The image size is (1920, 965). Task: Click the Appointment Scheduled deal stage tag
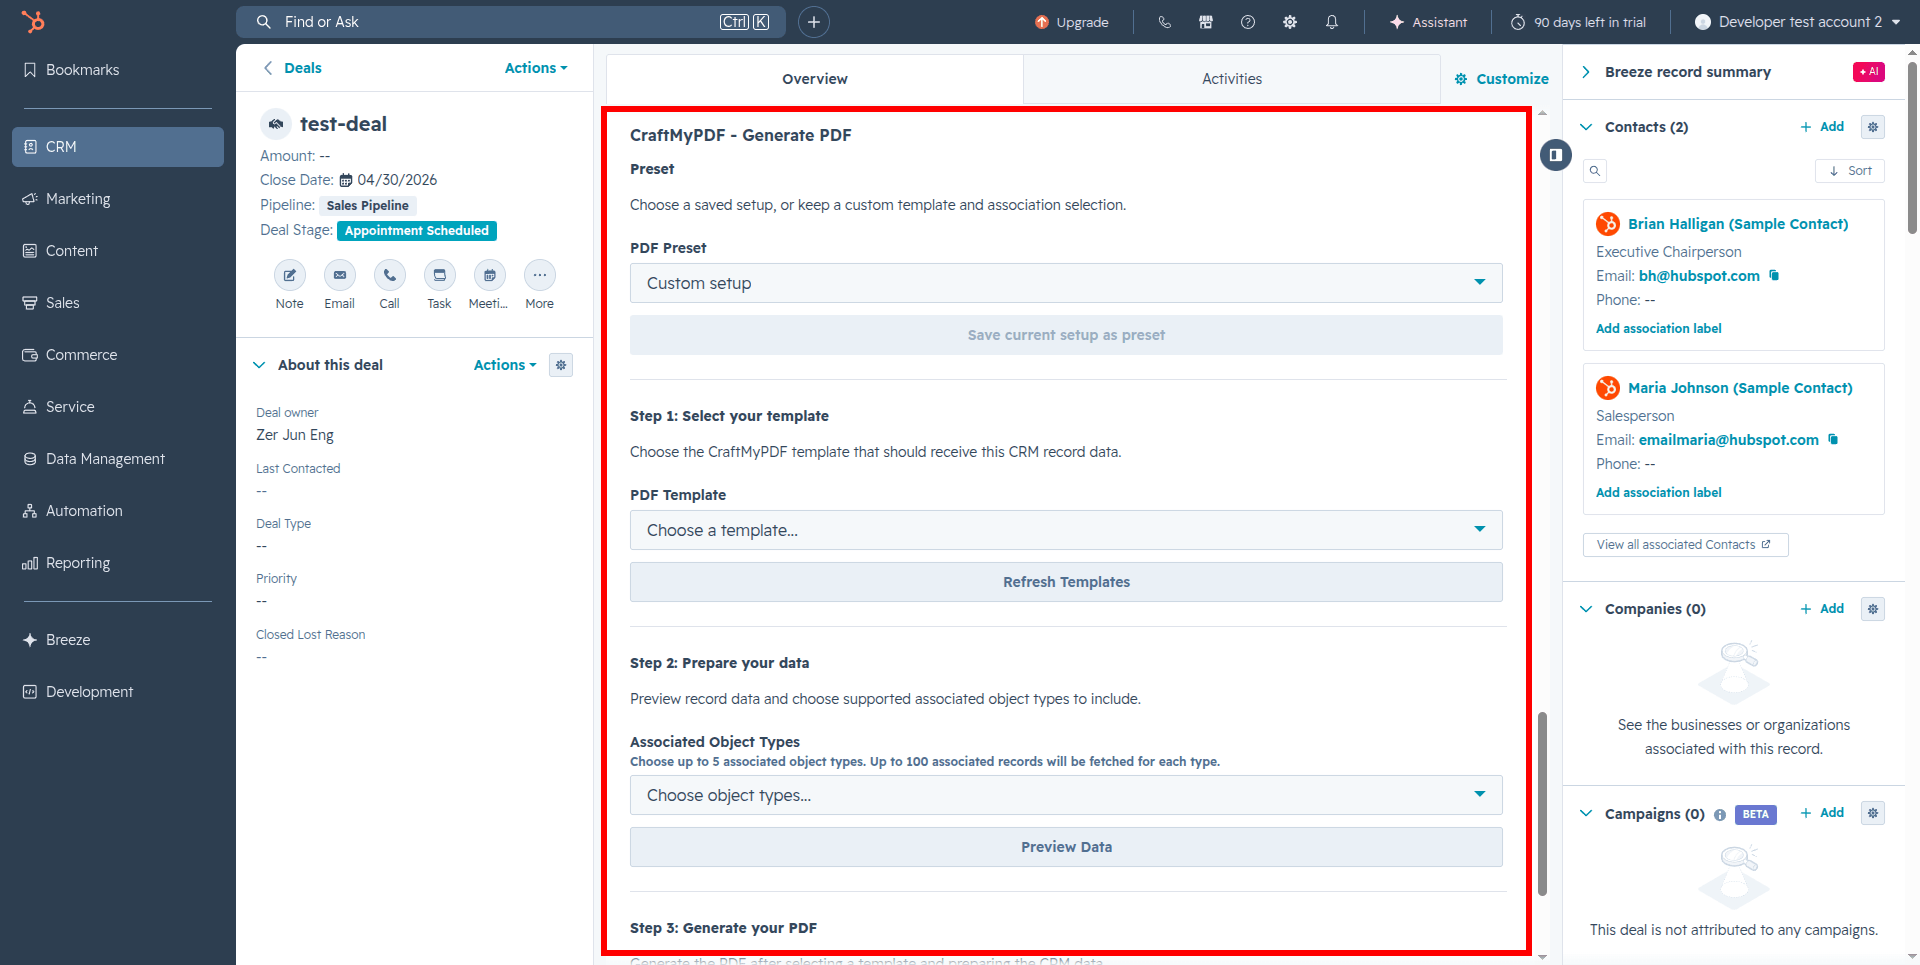(x=417, y=231)
